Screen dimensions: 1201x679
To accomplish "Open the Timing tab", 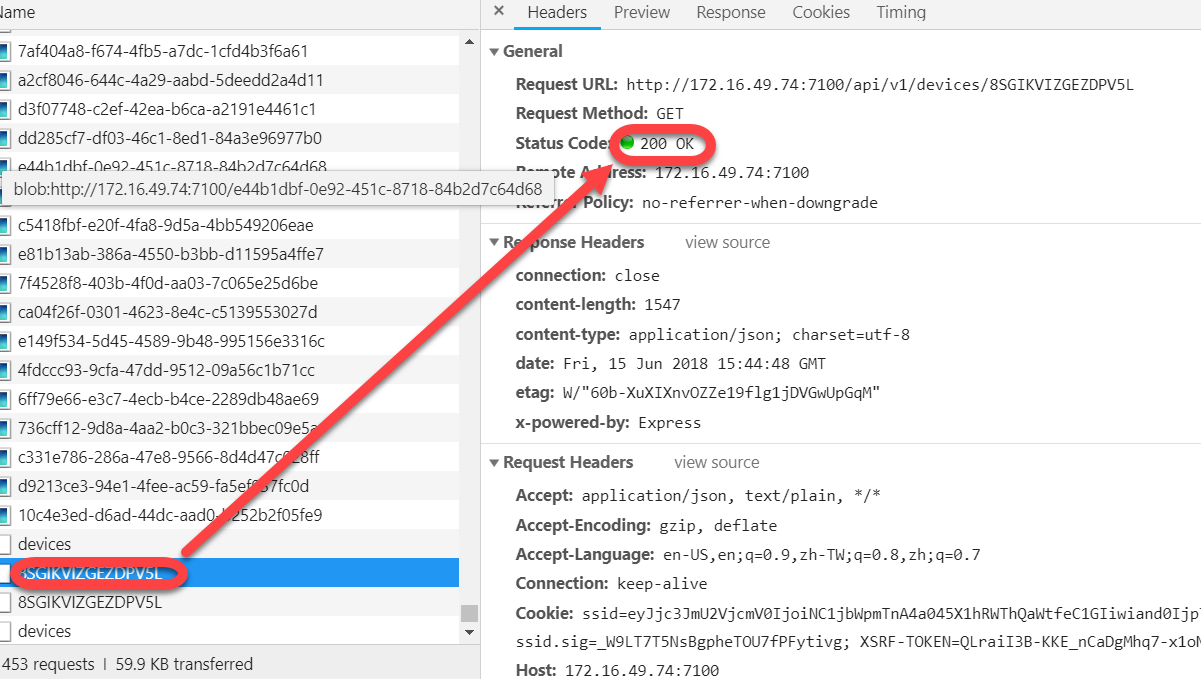I will tap(899, 13).
